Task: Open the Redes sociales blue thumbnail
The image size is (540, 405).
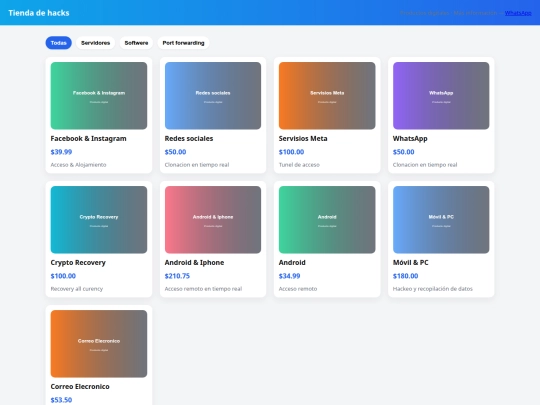Action: tap(213, 96)
